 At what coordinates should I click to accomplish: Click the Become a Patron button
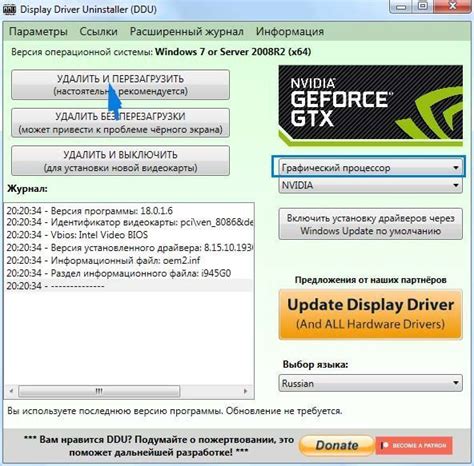pos(414,445)
